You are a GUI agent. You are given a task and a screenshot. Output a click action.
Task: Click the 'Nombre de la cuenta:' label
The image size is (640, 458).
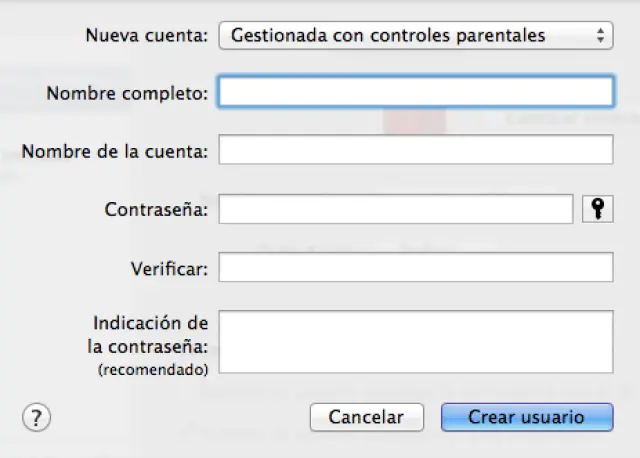[114, 151]
